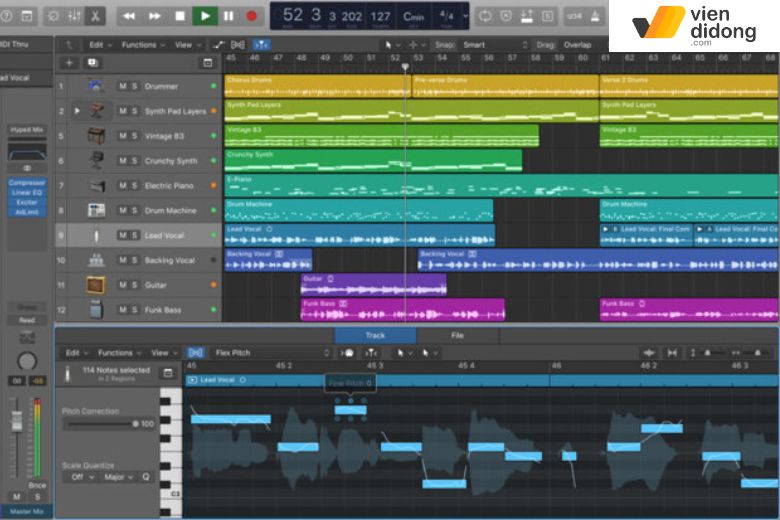780x520 pixels.
Task: Open the Editors scissors icon
Action: point(95,16)
